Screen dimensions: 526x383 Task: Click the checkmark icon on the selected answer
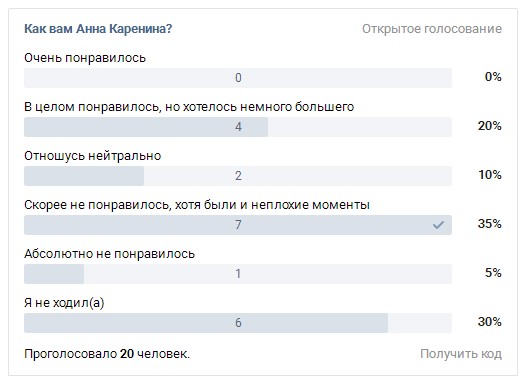[x=438, y=225]
